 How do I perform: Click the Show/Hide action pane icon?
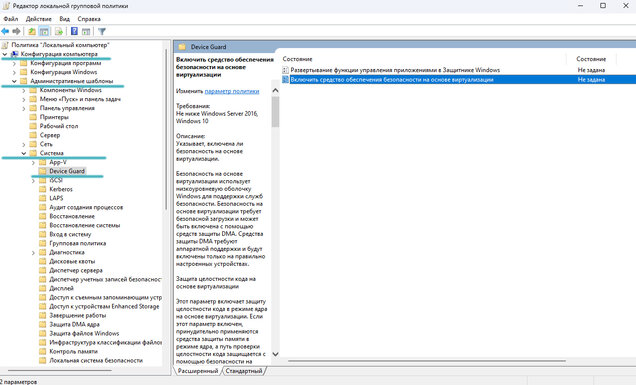tap(86, 31)
